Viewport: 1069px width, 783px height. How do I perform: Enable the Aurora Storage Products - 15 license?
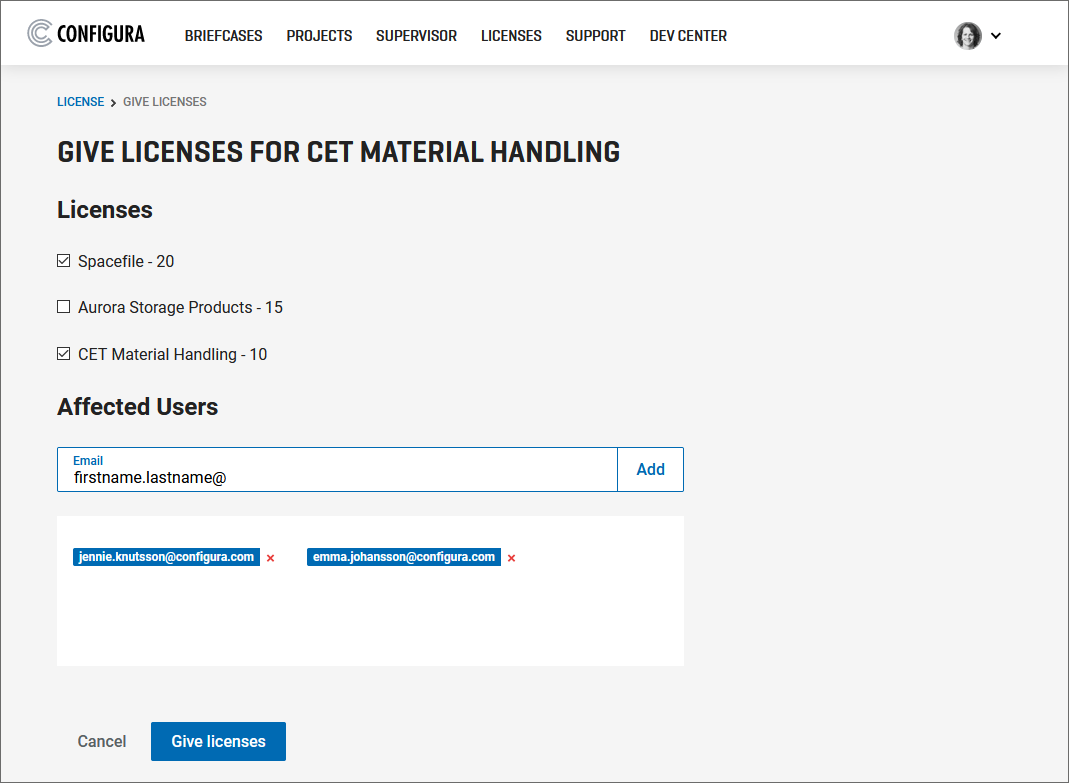tap(63, 306)
